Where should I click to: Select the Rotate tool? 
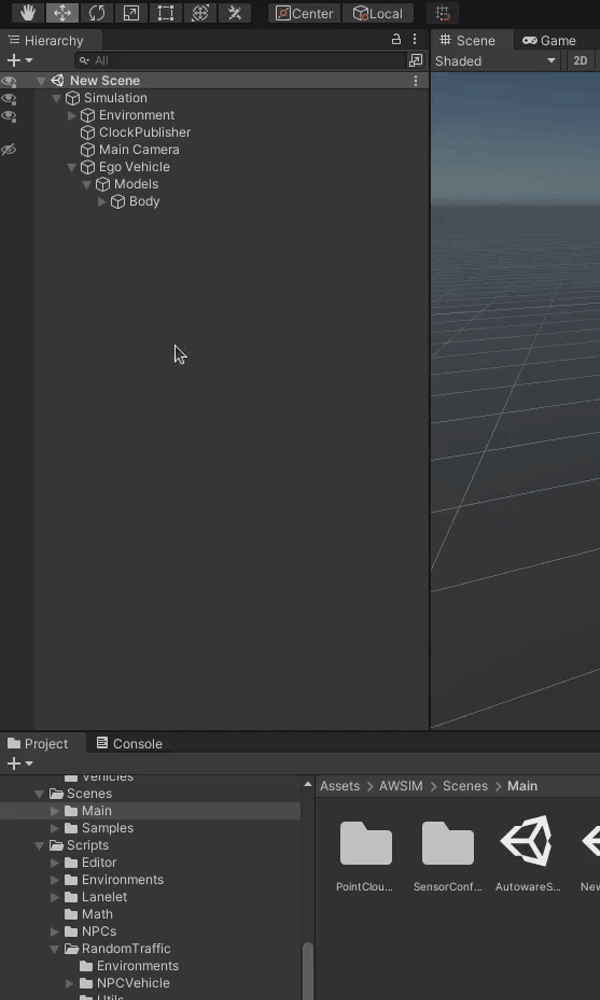coord(97,13)
